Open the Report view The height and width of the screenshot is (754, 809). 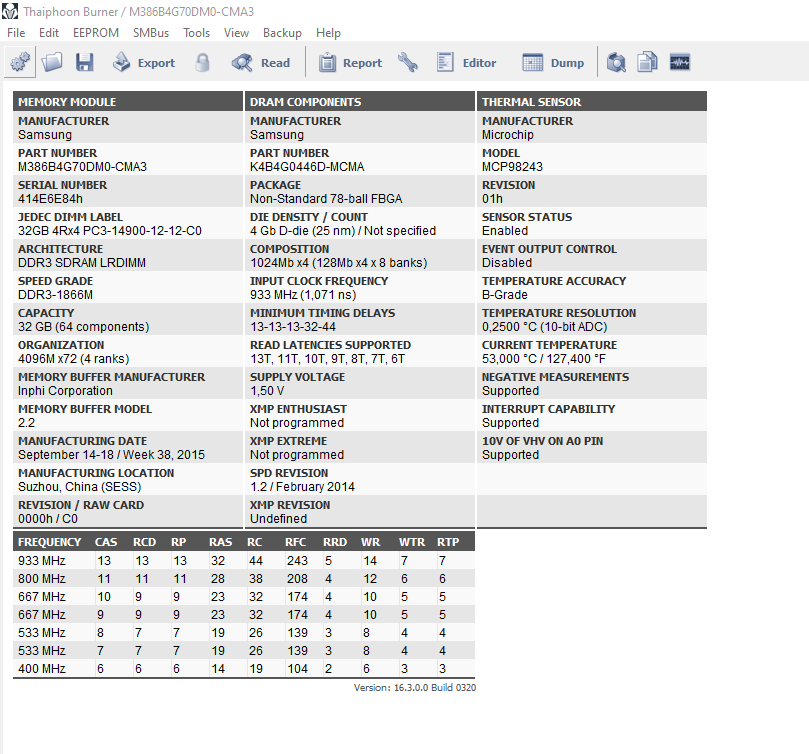point(350,62)
